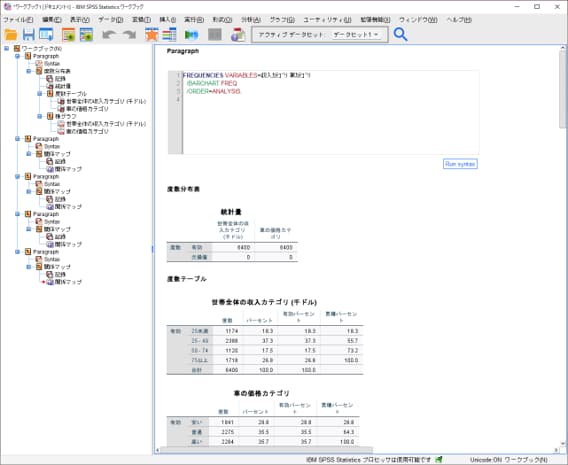Image resolution: width=568 pixels, height=465 pixels.
Task: Click the blue-framed picture toolbar icon before Undo
Action: (x=87, y=35)
